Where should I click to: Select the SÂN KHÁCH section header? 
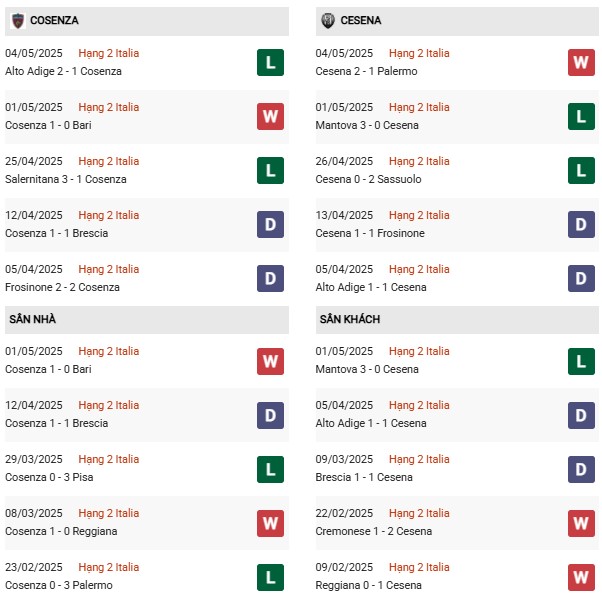[457, 320]
